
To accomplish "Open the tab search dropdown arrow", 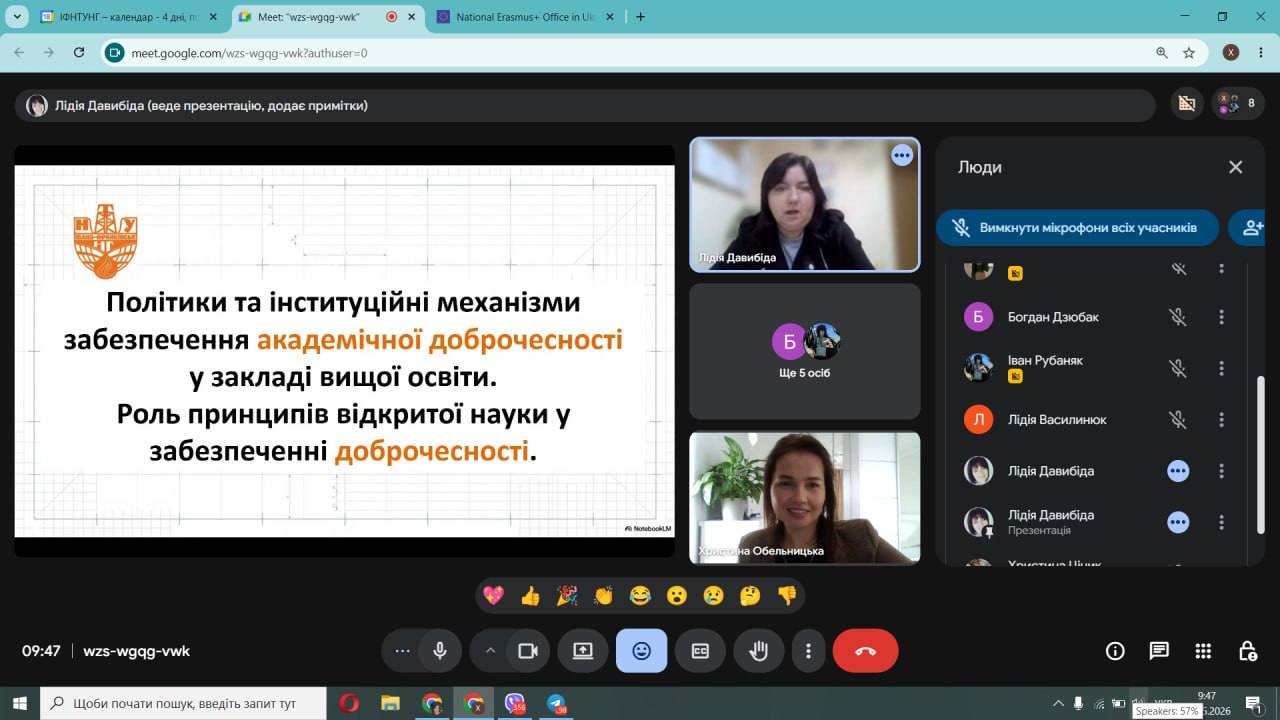I will [16, 17].
